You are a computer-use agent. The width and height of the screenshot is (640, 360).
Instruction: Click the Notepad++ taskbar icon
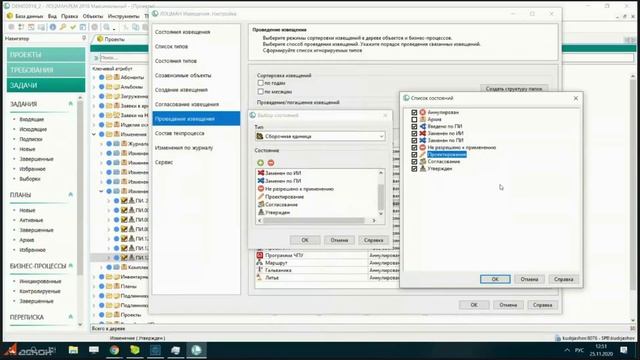click(x=135, y=350)
